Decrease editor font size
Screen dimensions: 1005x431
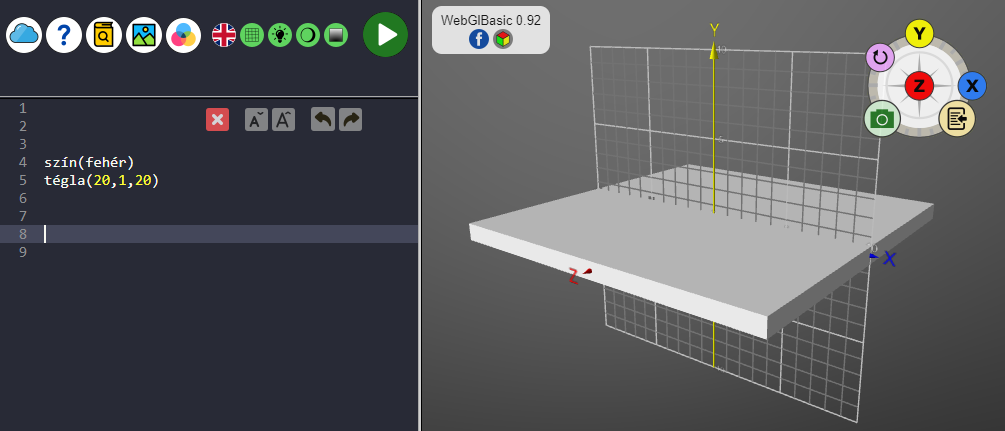pyautogui.click(x=256, y=120)
